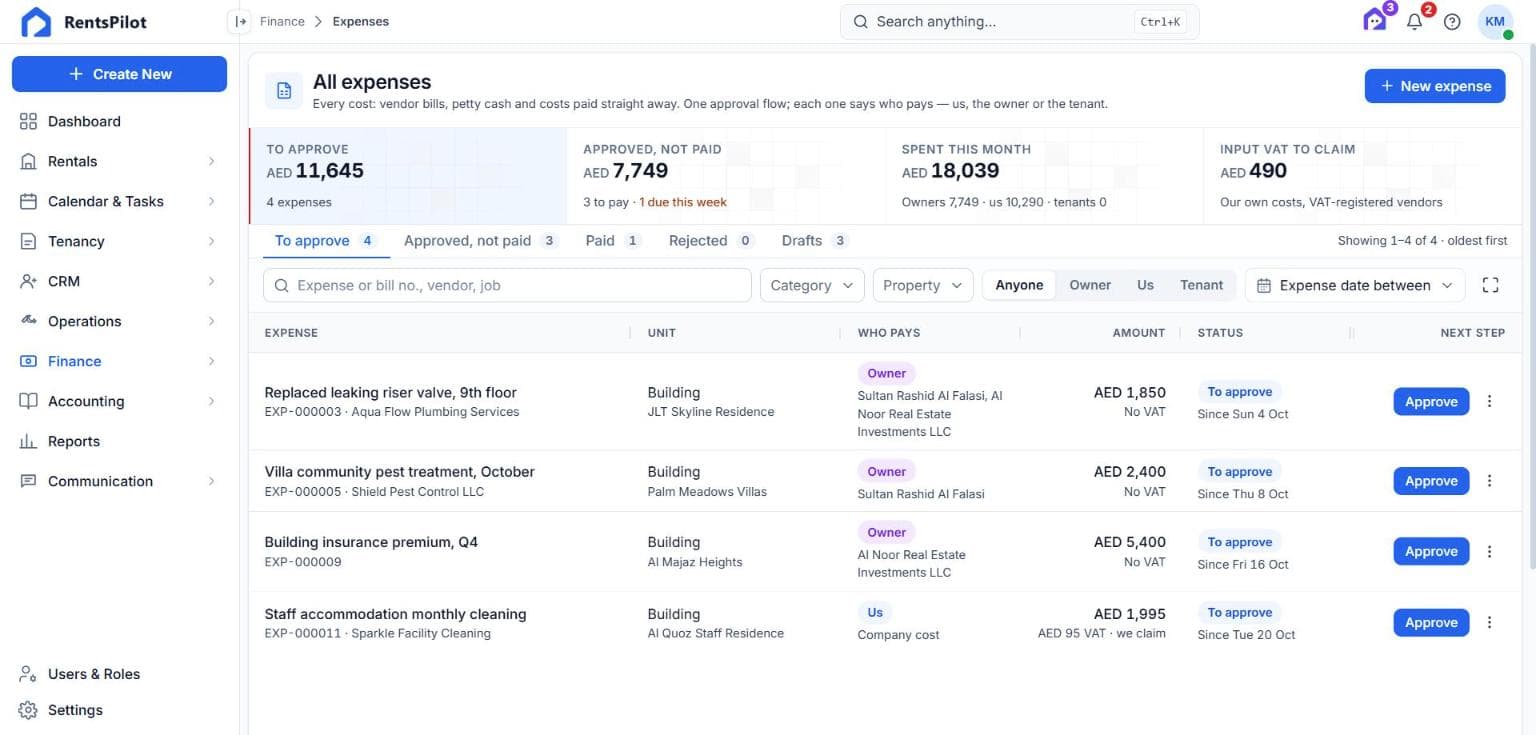Click the RentsPilot house logo
Screen dimensions: 1536x735
pyautogui.click(x=36, y=22)
